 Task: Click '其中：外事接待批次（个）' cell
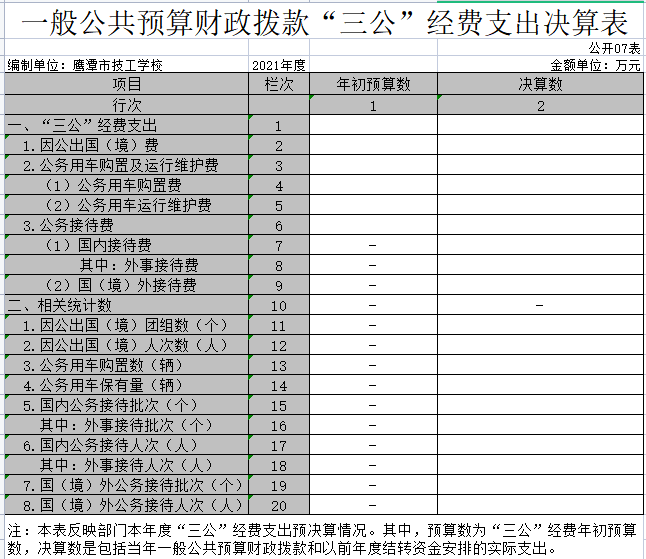pos(126,425)
